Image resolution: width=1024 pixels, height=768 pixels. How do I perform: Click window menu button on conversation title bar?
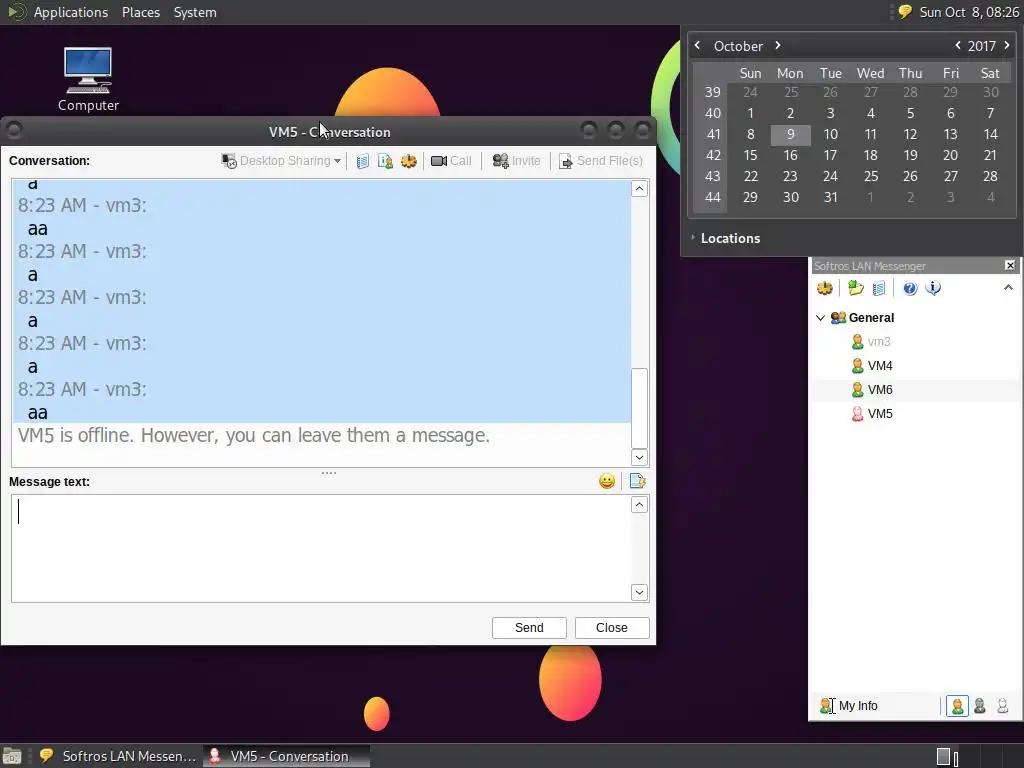tap(14, 131)
